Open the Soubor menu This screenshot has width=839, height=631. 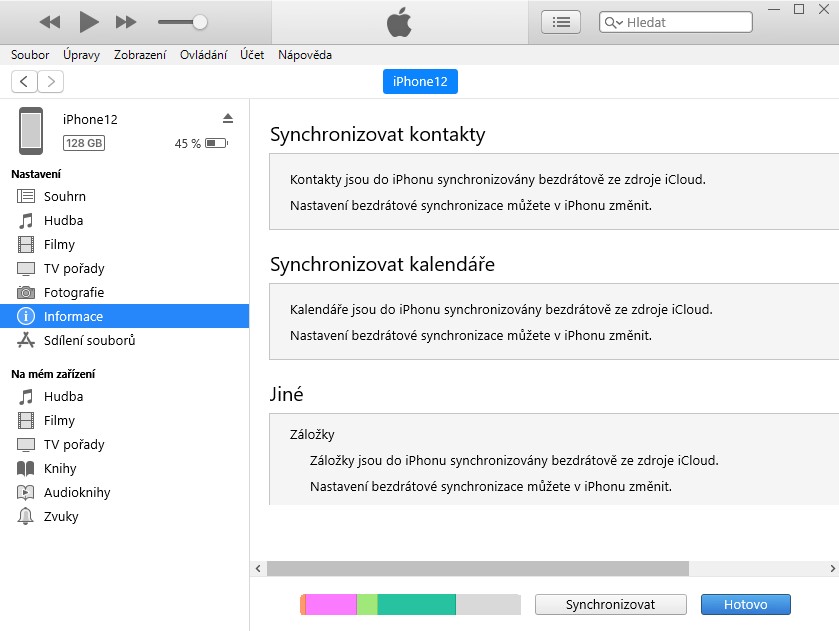pyautogui.click(x=30, y=55)
